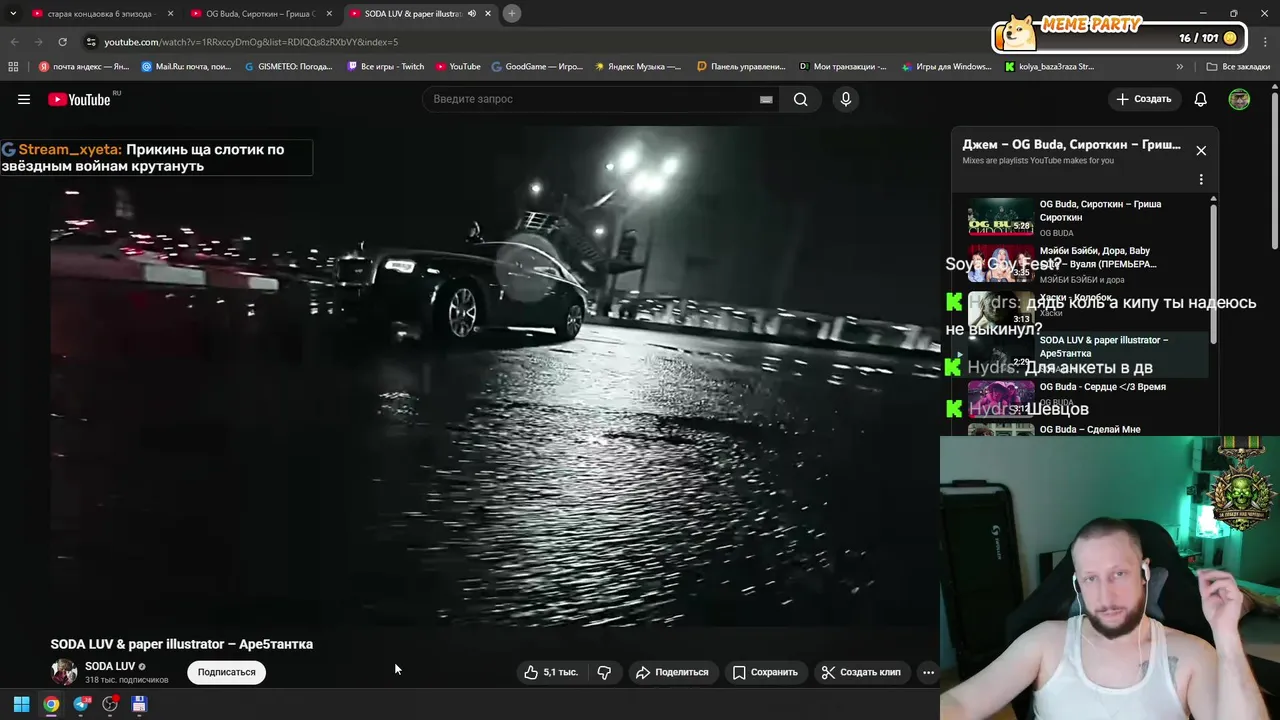Open SODA LUV channel avatar
Viewport: 1280px width, 720px height.
(x=64, y=672)
